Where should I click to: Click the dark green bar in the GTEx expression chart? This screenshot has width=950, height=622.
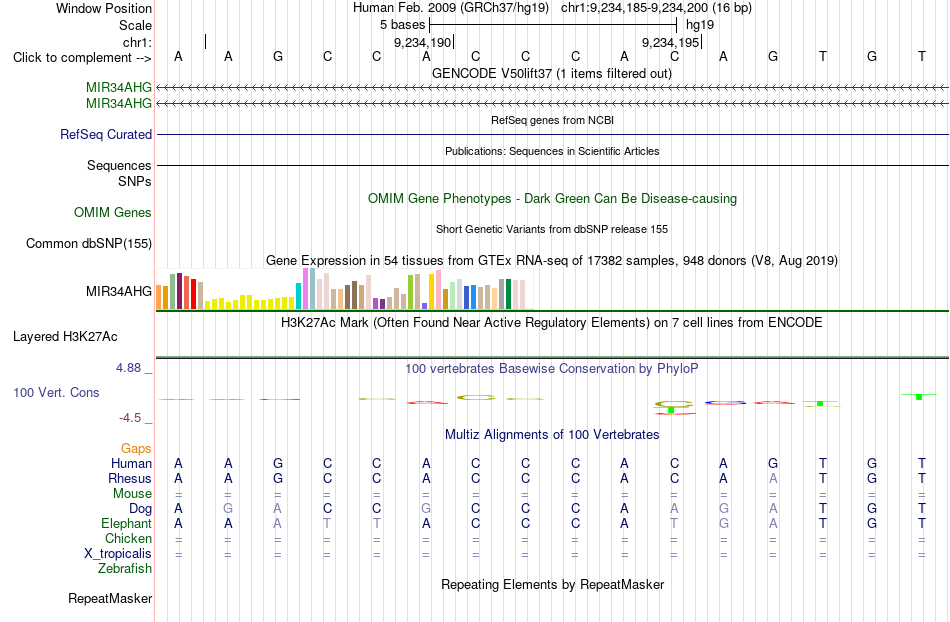[x=509, y=294]
